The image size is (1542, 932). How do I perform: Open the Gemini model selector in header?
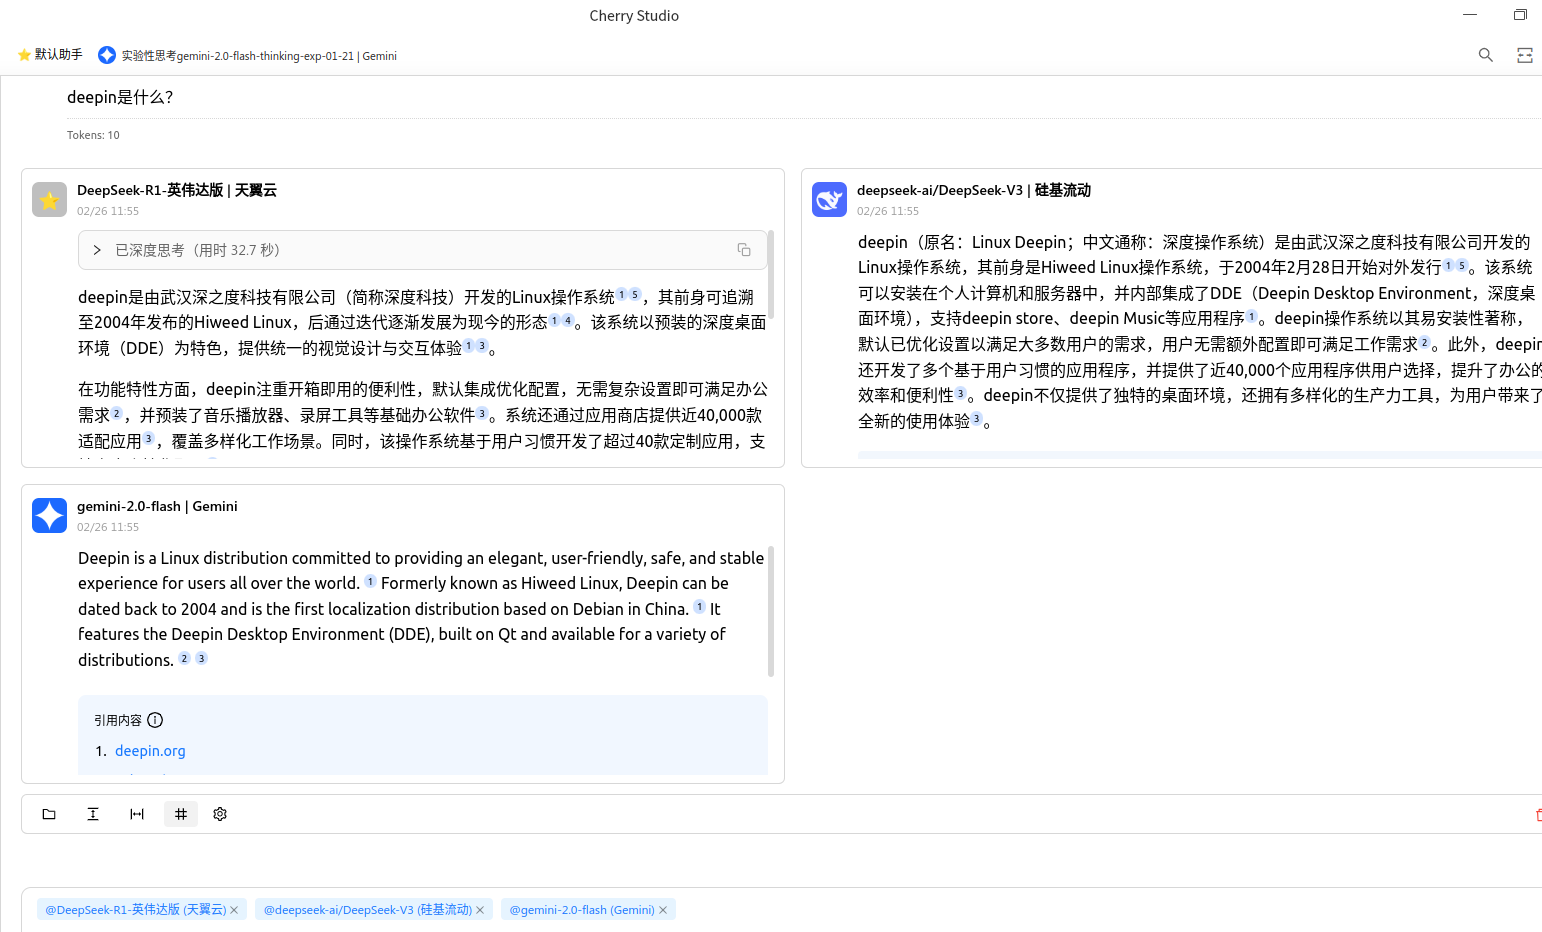point(247,55)
